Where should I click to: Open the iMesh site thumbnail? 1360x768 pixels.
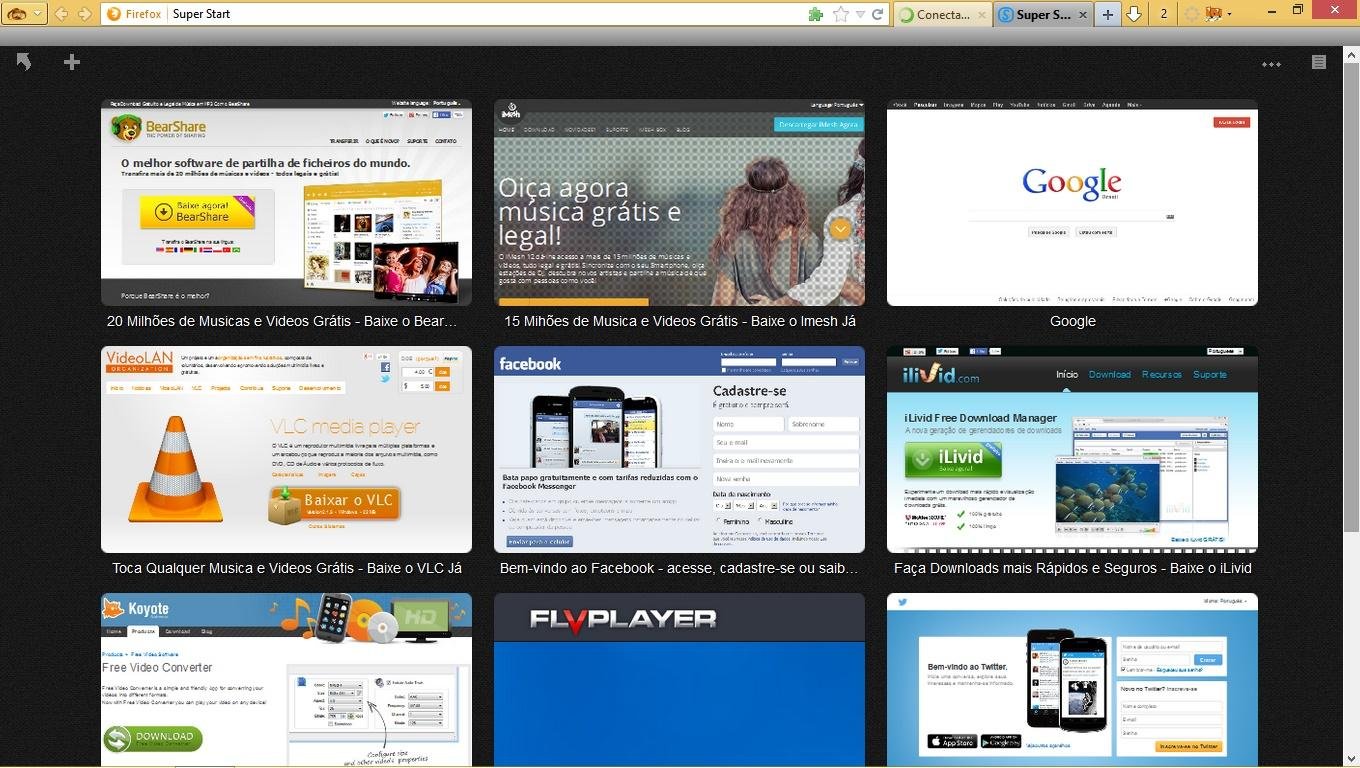(x=679, y=202)
